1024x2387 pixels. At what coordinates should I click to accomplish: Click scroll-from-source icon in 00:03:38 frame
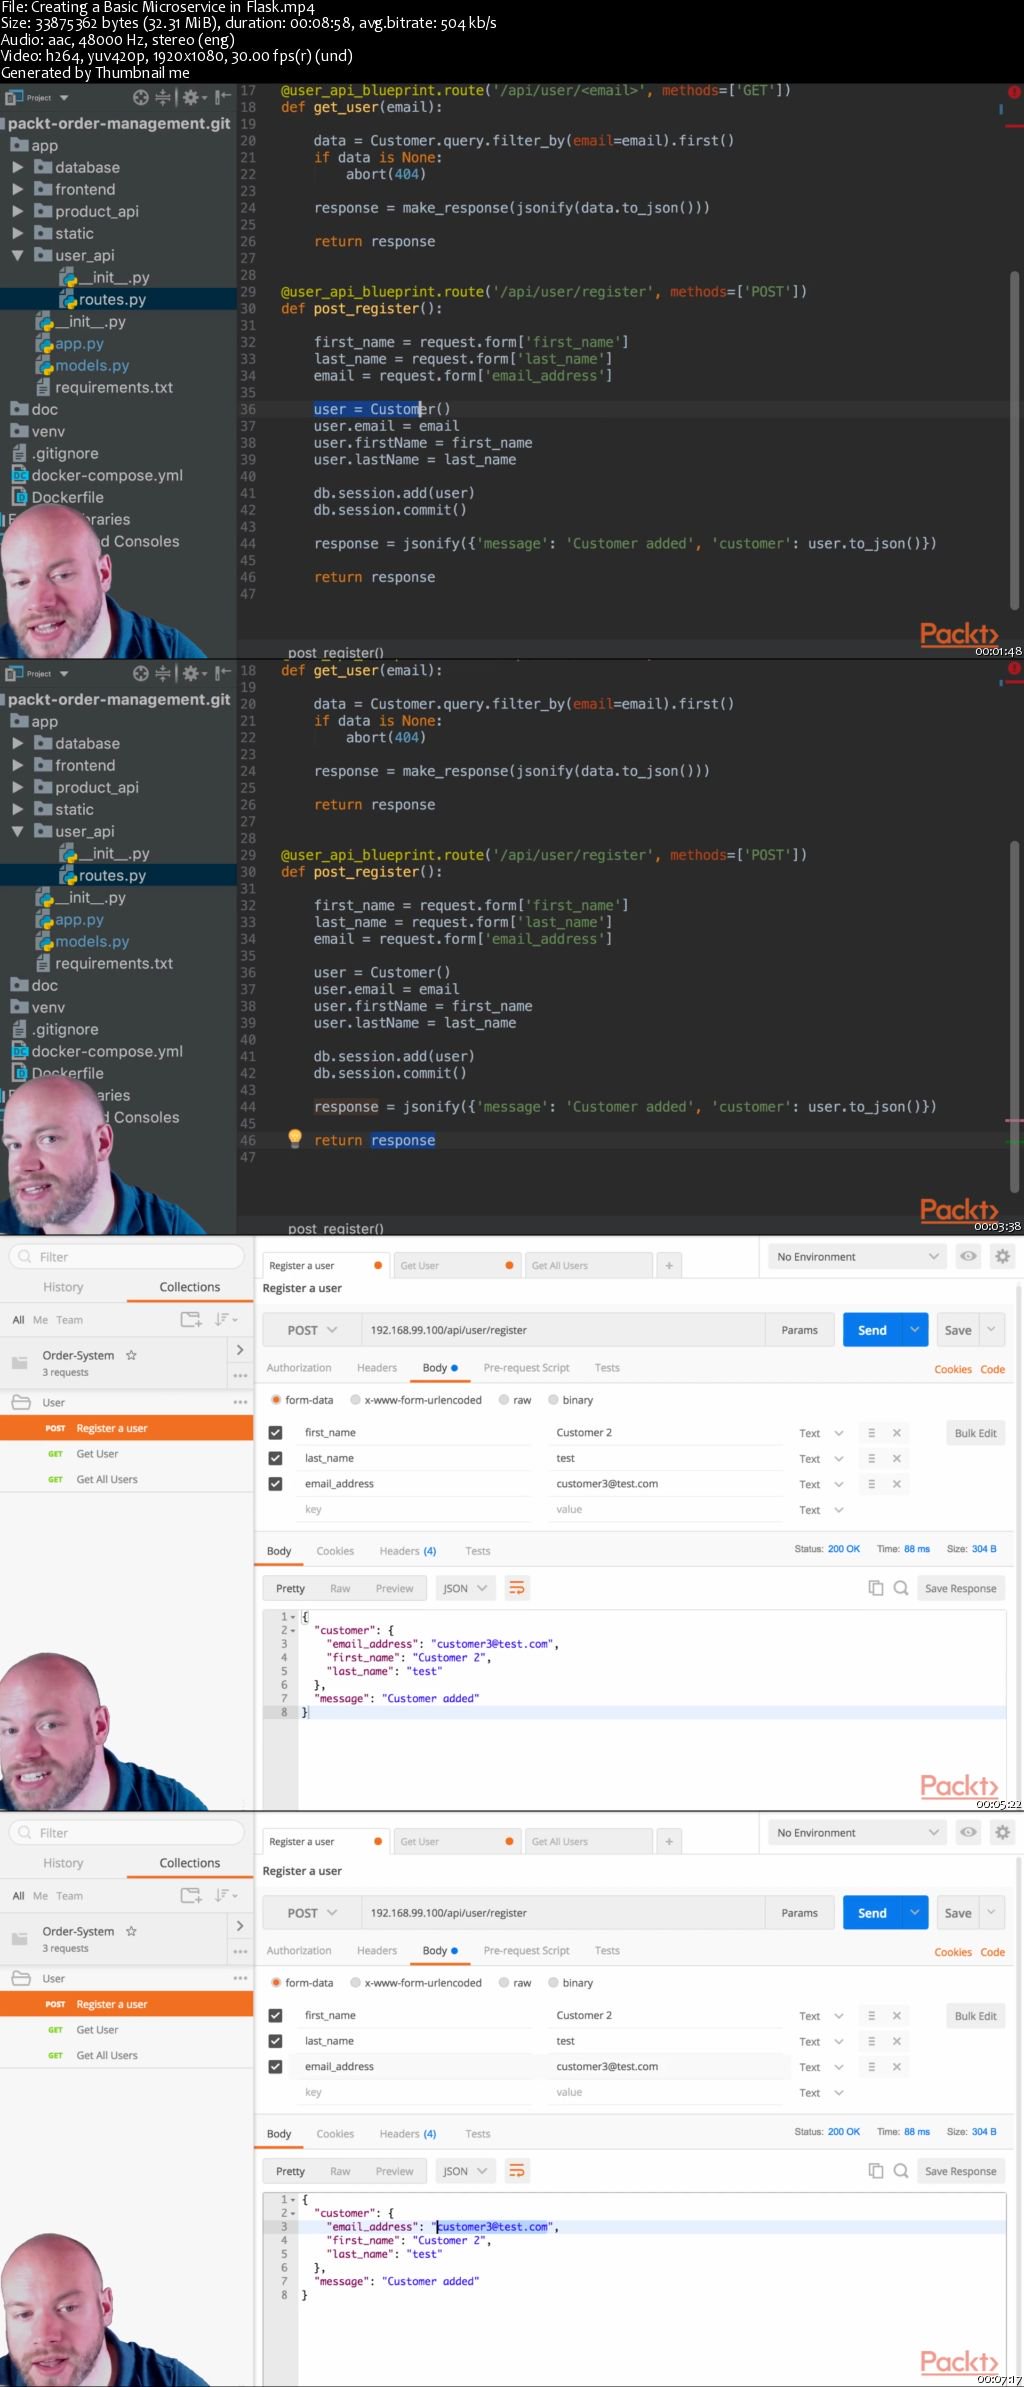(x=141, y=673)
